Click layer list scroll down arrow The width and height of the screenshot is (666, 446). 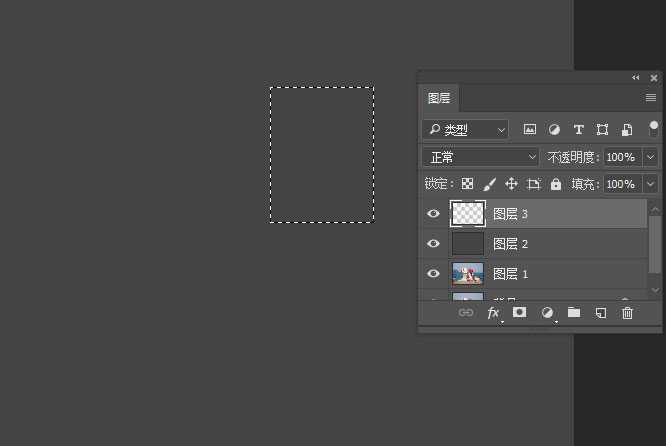655,290
